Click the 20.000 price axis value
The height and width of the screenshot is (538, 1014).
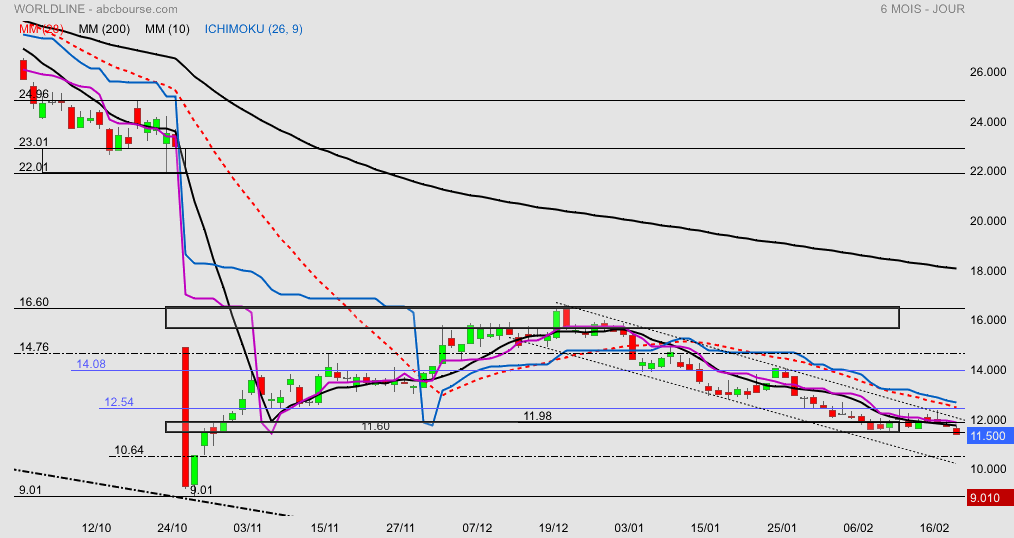click(x=988, y=221)
